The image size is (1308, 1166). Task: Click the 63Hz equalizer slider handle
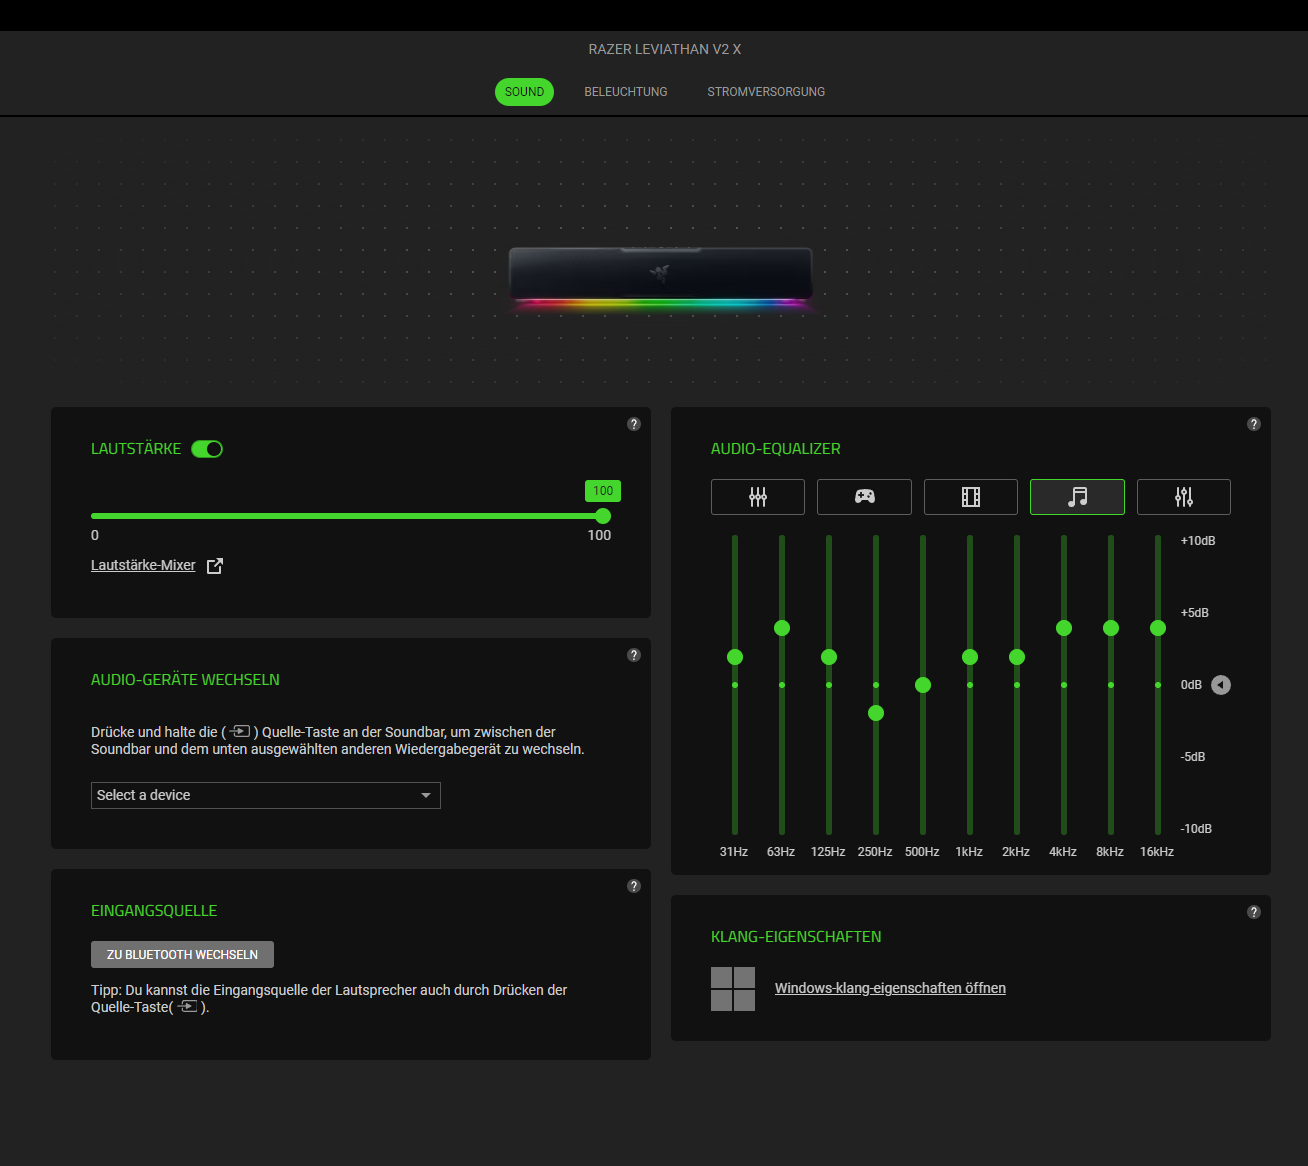coord(782,628)
